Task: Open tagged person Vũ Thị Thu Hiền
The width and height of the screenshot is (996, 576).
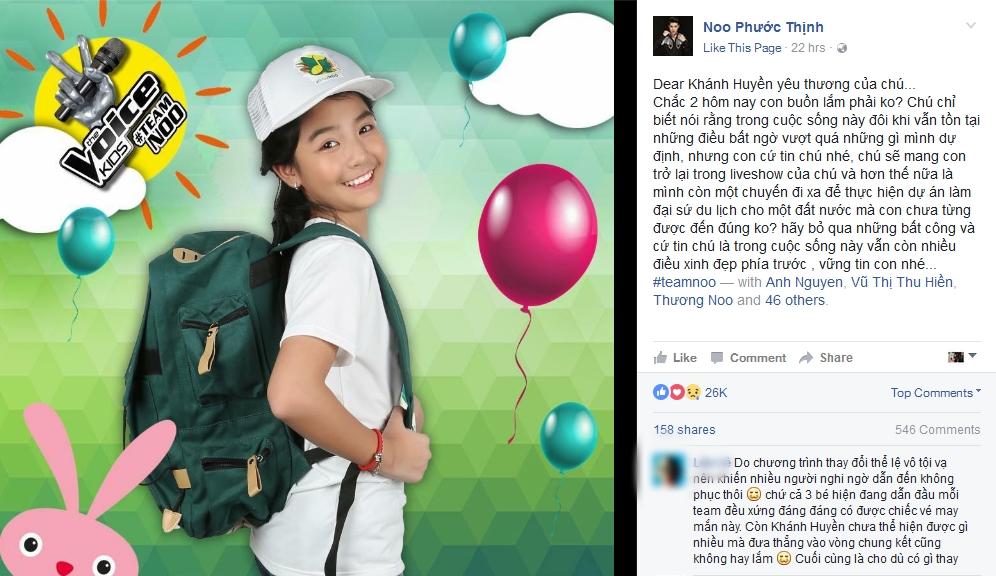Action: [x=902, y=282]
